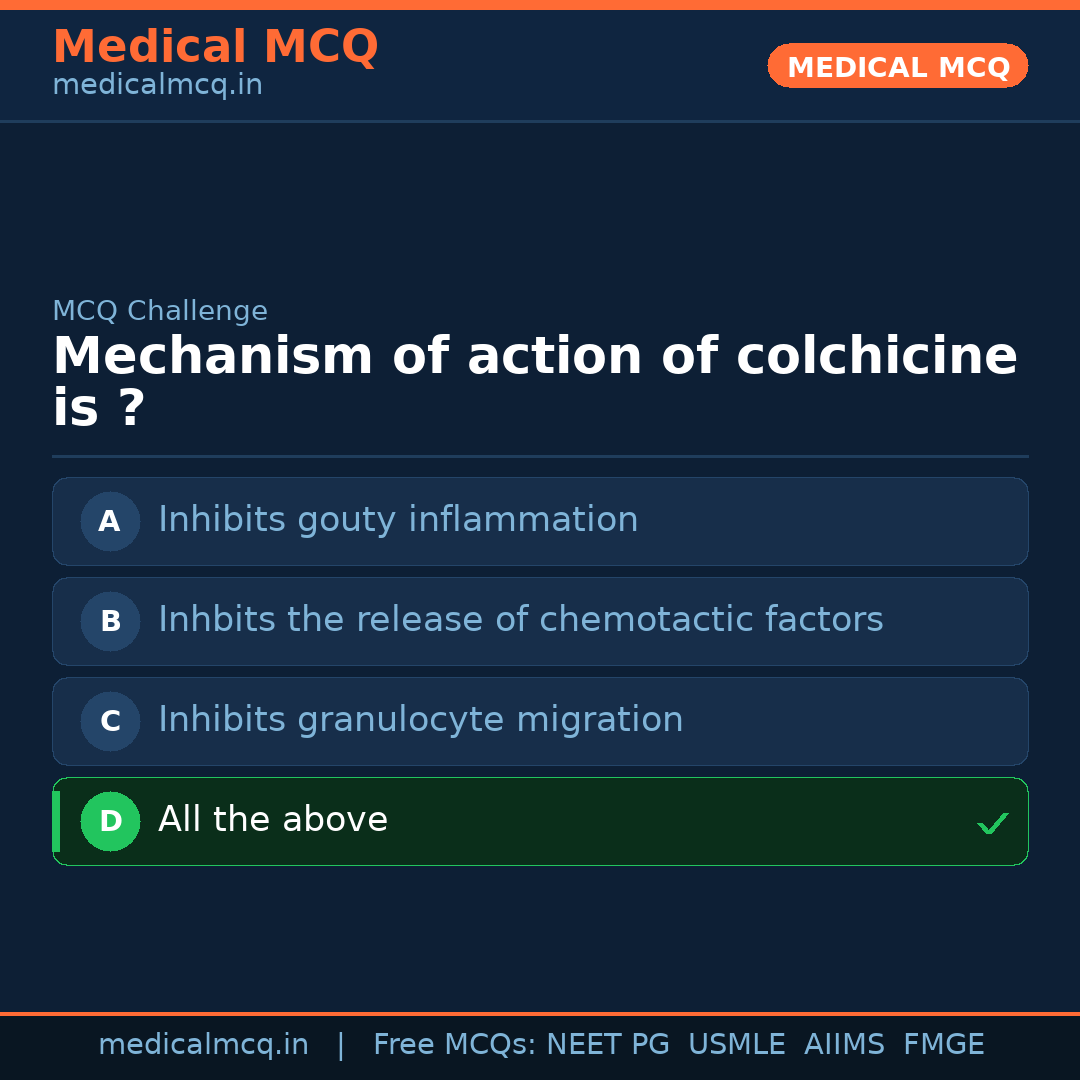The image size is (1080, 1080).
Task: Switch to the USMLE category
Action: coord(737,1044)
